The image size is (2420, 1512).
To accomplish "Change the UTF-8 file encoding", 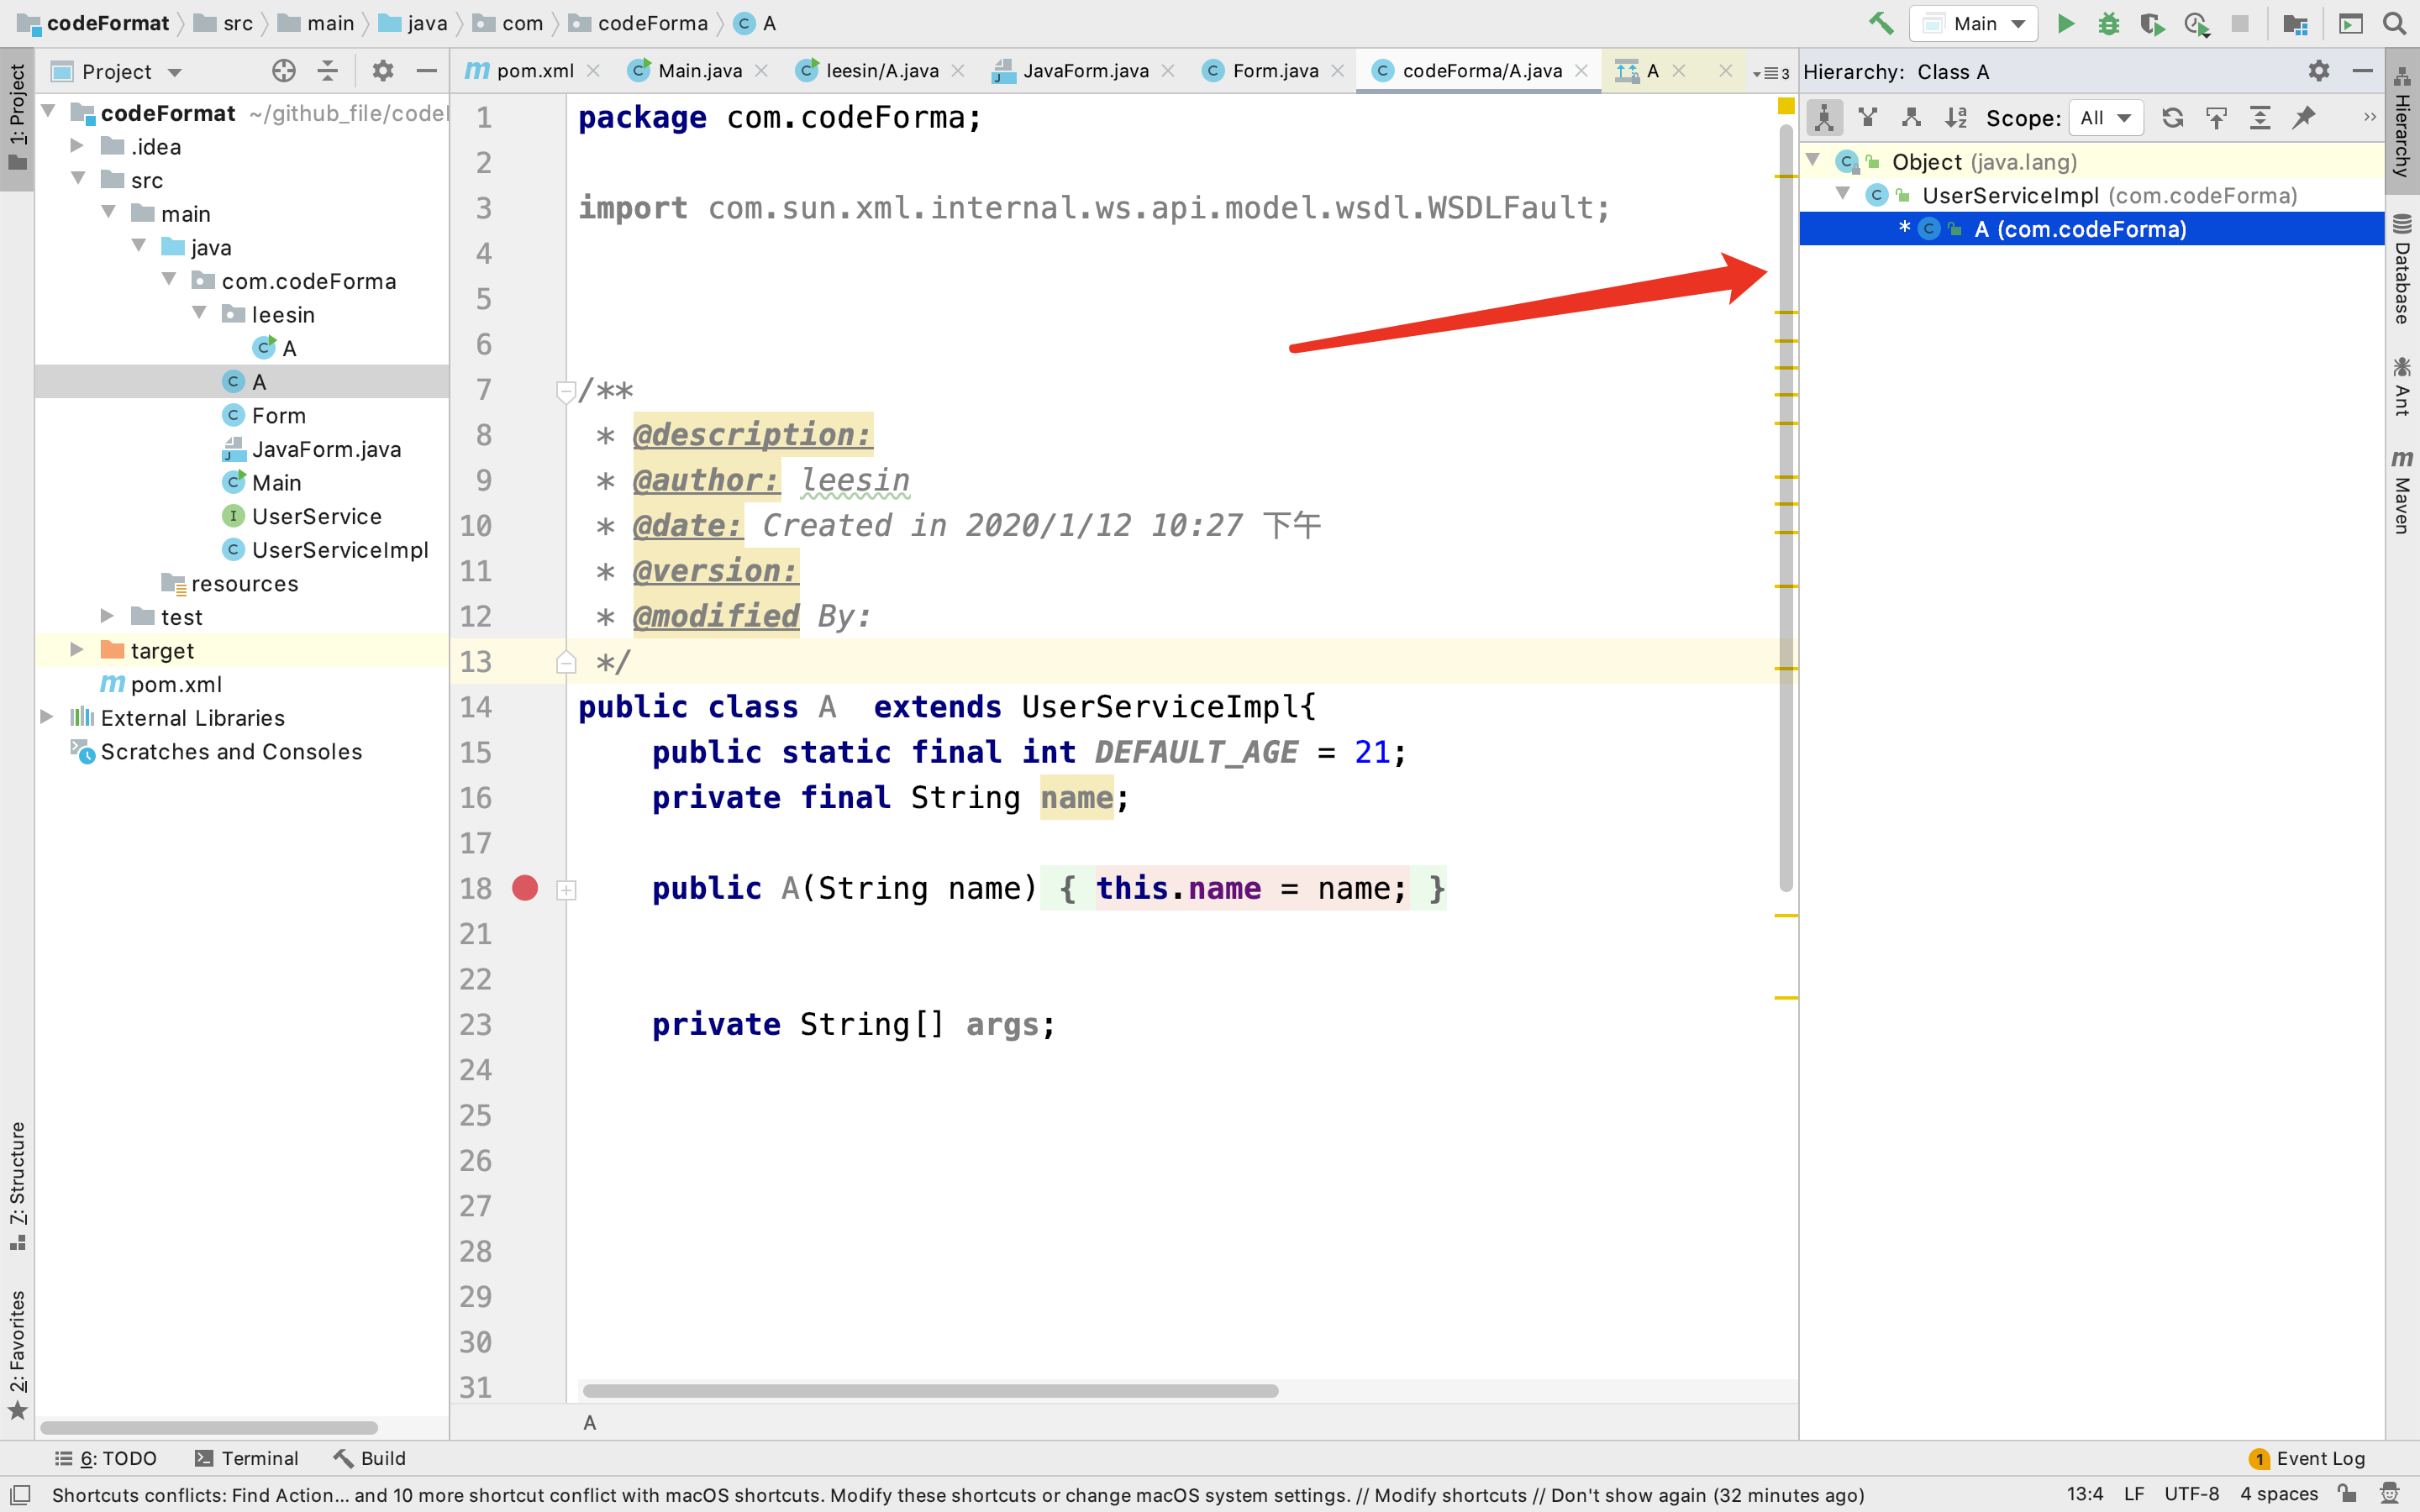I will [2191, 1494].
